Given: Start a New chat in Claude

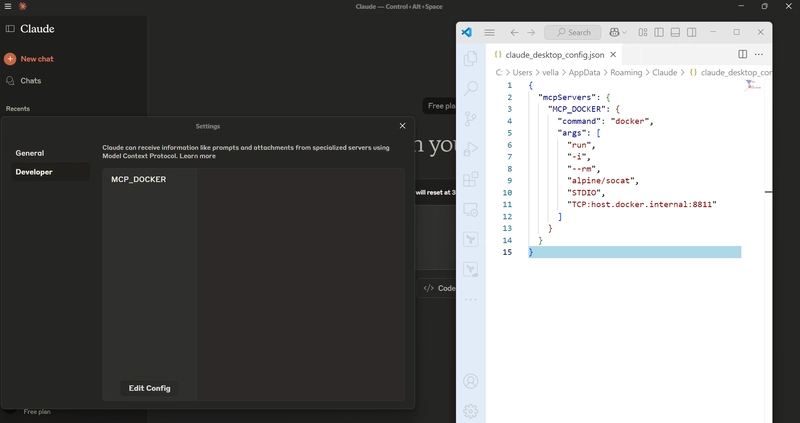Looking at the screenshot, I should 29,59.
